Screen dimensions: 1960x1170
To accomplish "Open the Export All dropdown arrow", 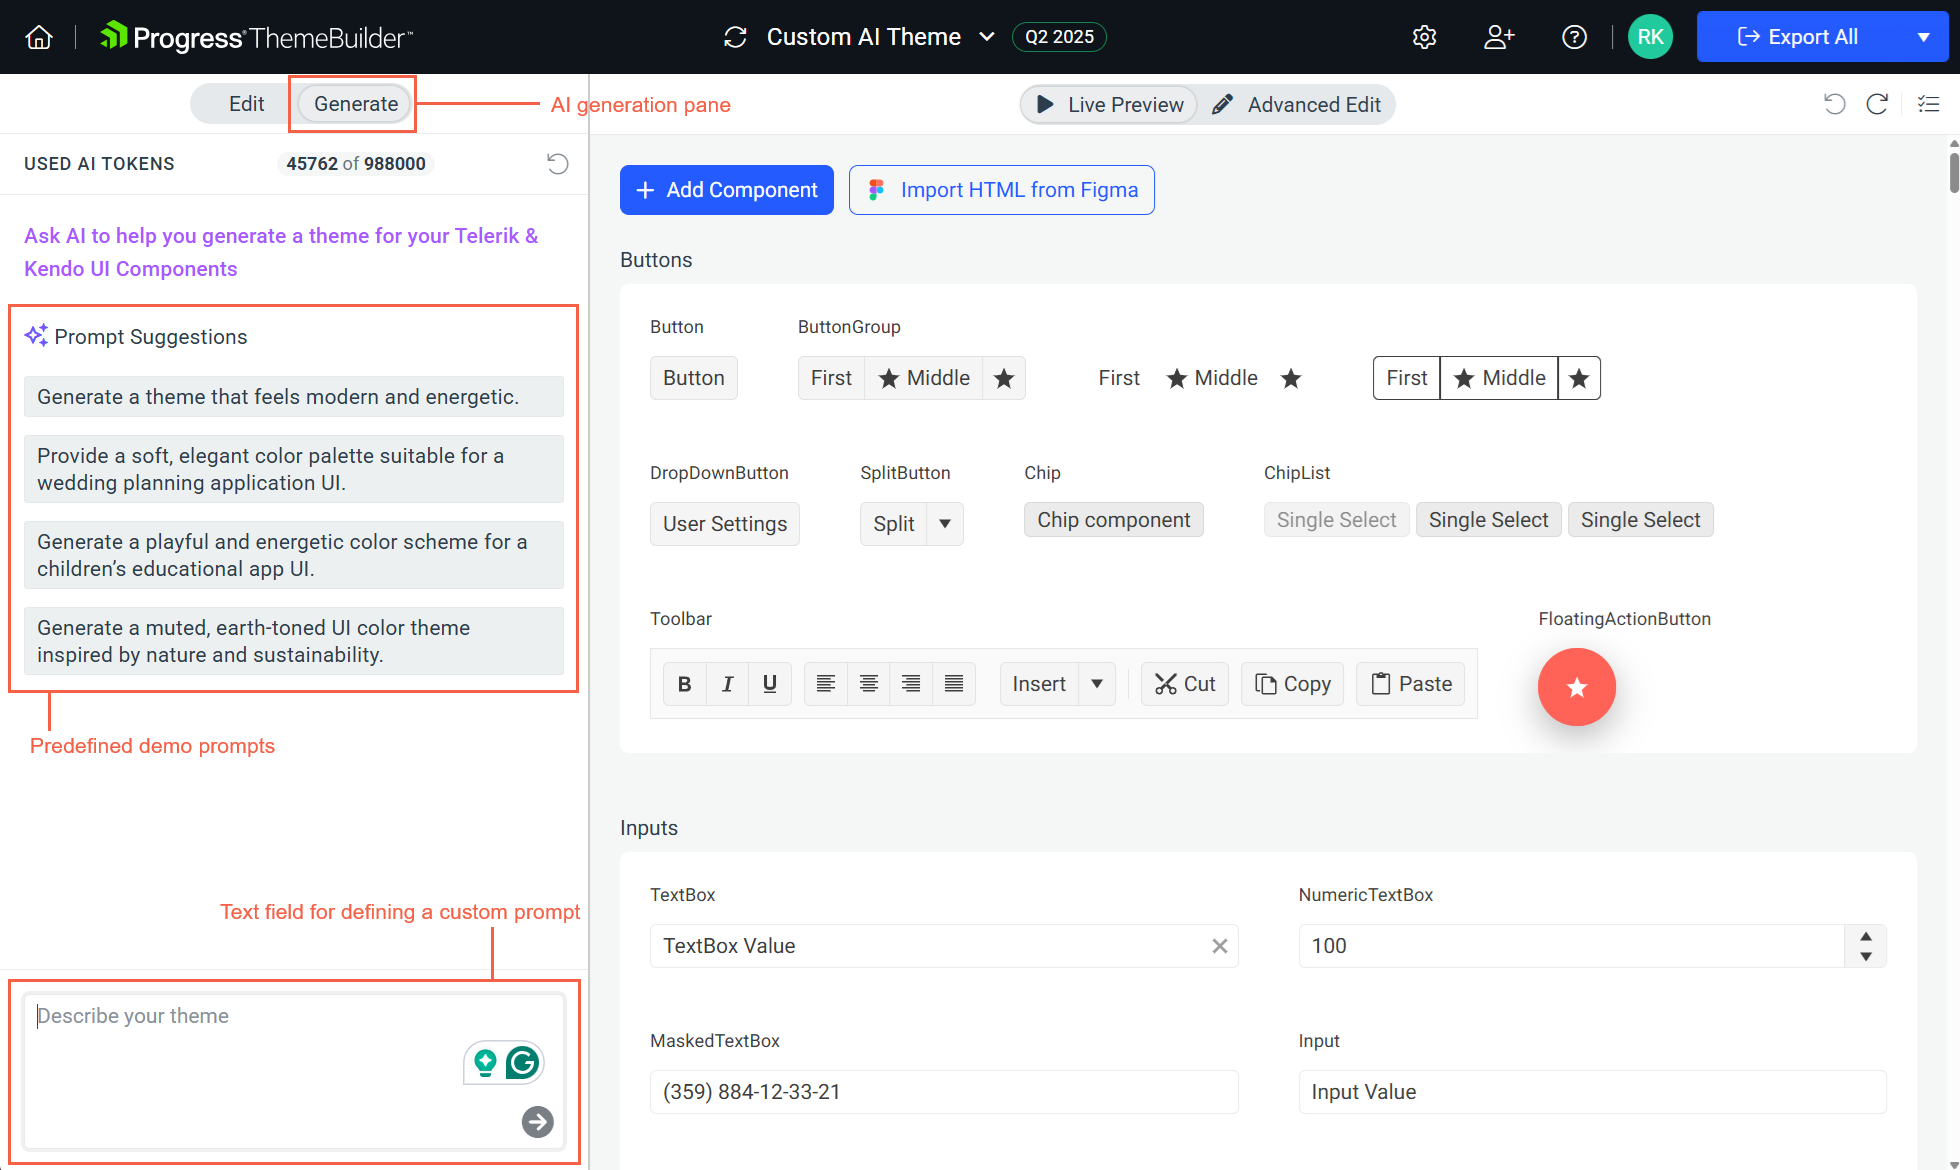I will [1923, 37].
